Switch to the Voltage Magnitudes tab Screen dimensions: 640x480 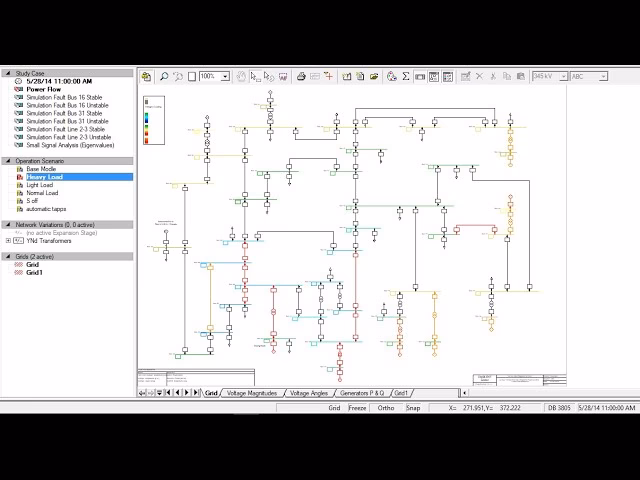point(250,393)
